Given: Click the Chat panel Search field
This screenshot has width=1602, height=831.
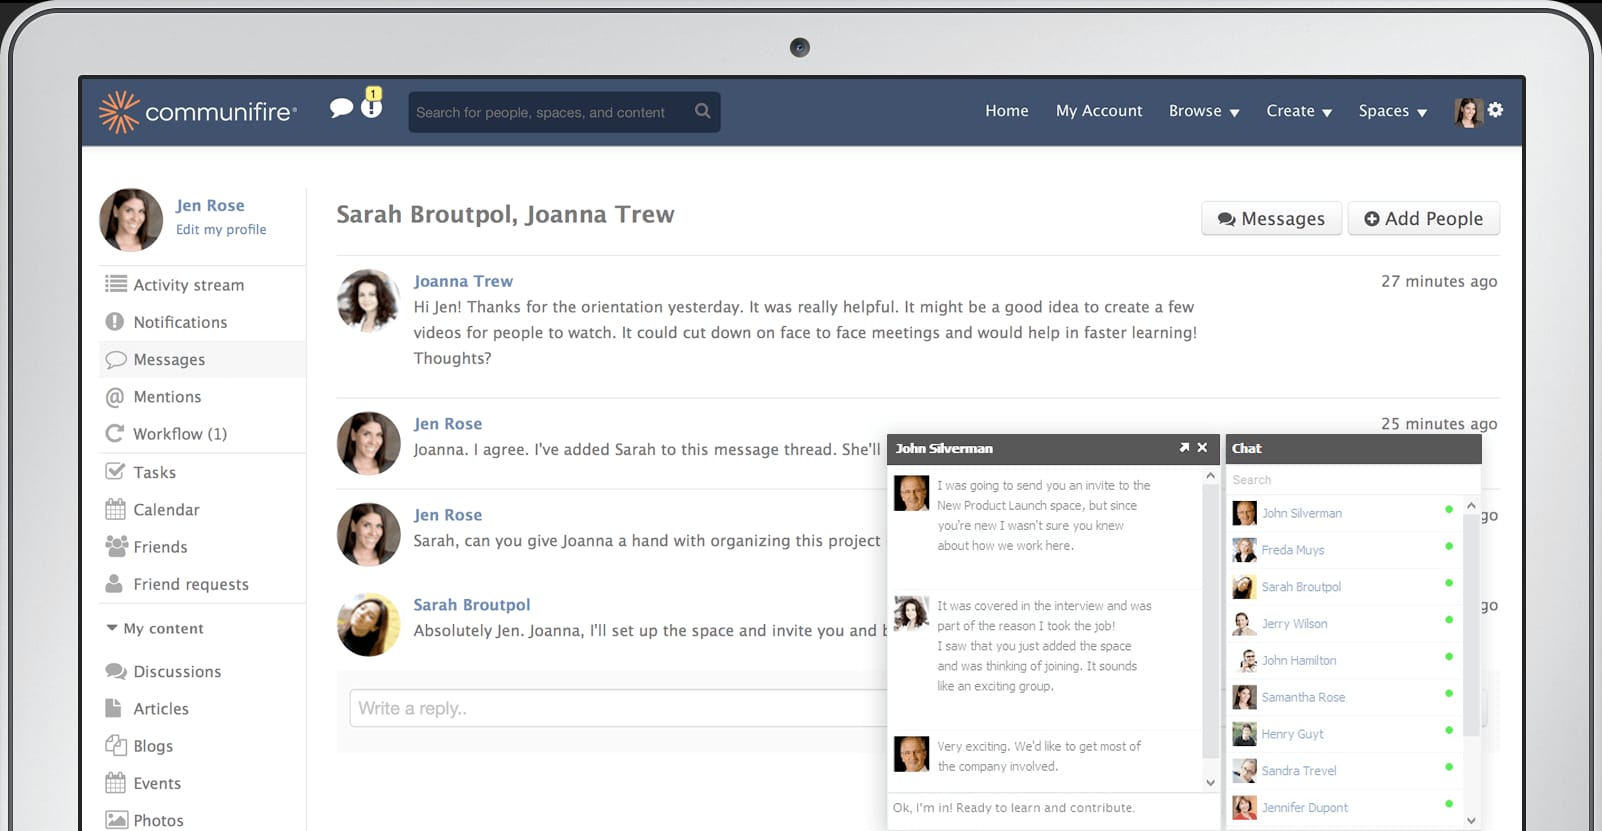Looking at the screenshot, I should (x=1353, y=480).
